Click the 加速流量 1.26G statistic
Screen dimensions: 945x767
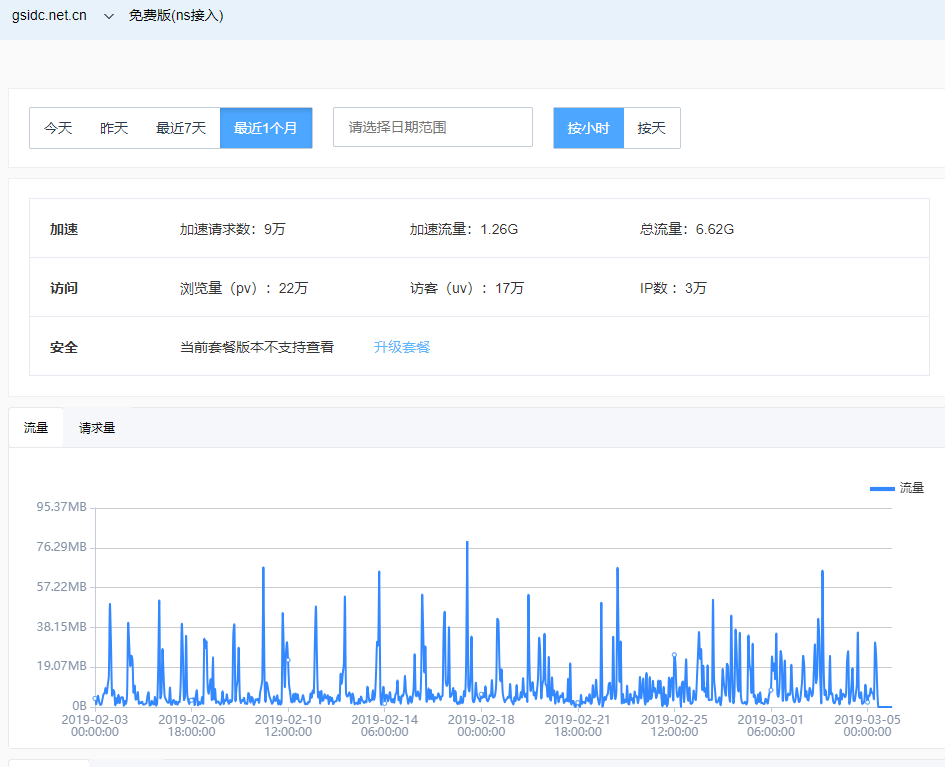(464, 229)
